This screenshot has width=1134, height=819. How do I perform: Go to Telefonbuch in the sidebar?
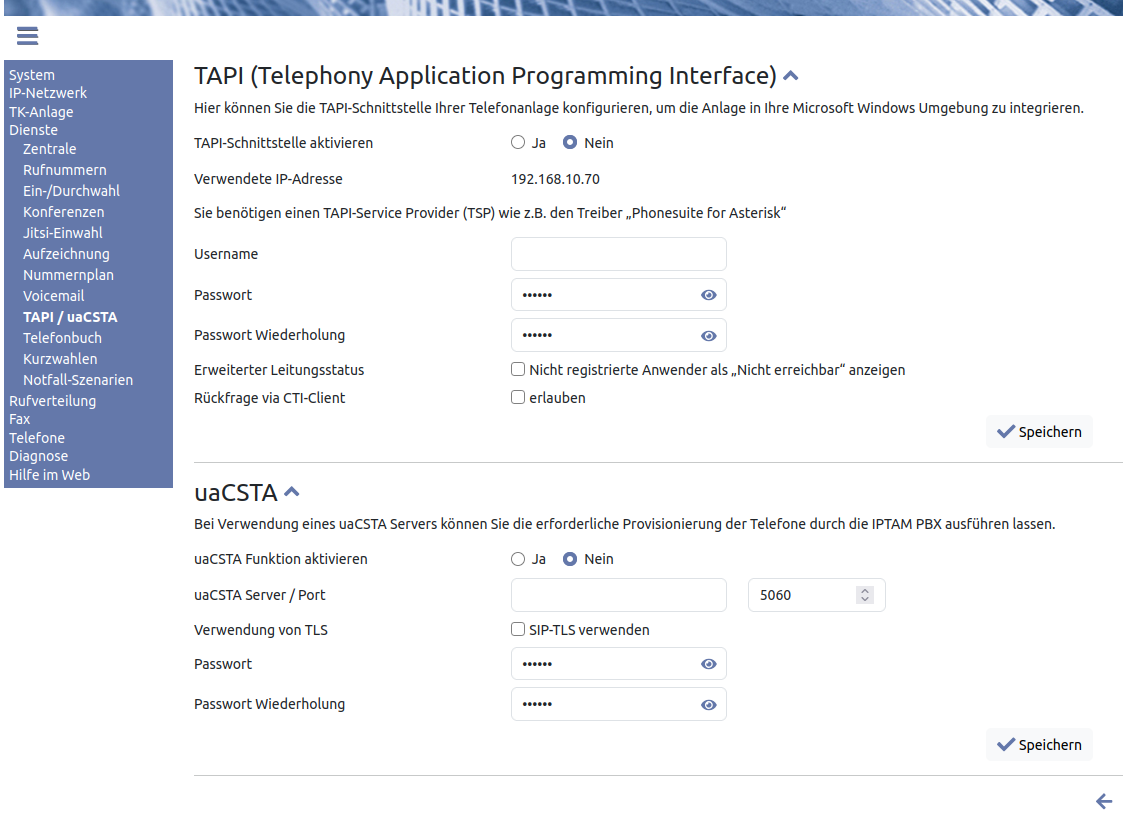(x=62, y=338)
